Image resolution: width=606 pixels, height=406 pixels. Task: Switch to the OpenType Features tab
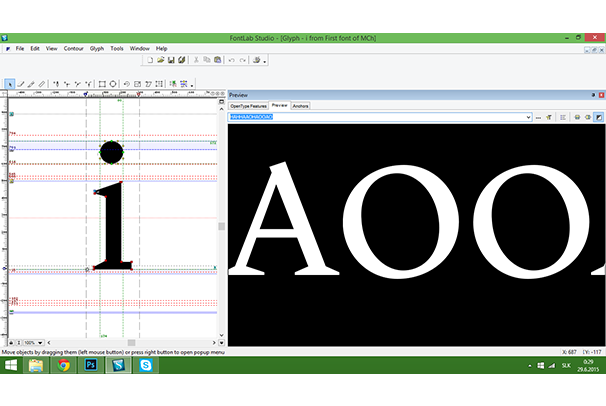[249, 105]
